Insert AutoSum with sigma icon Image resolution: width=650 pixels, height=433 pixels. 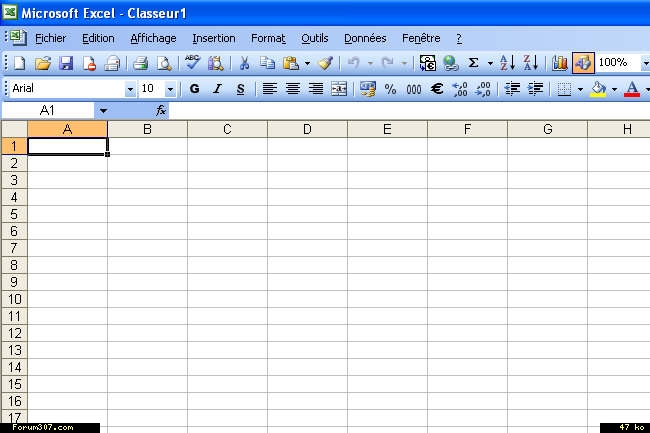[473, 63]
